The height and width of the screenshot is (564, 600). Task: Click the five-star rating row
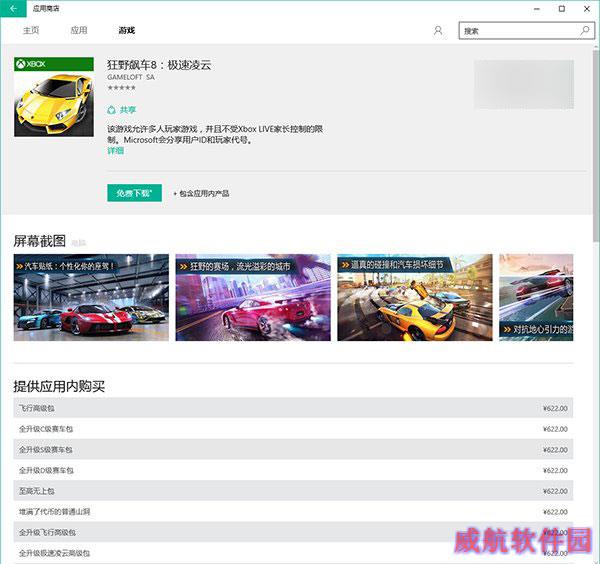(122, 88)
